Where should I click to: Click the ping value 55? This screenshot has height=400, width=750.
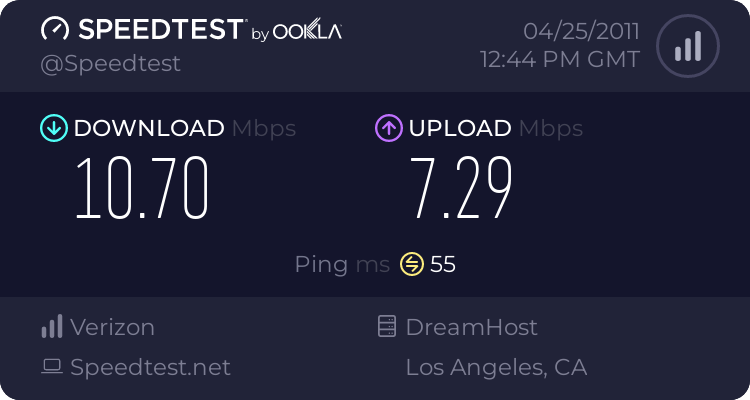pos(443,264)
